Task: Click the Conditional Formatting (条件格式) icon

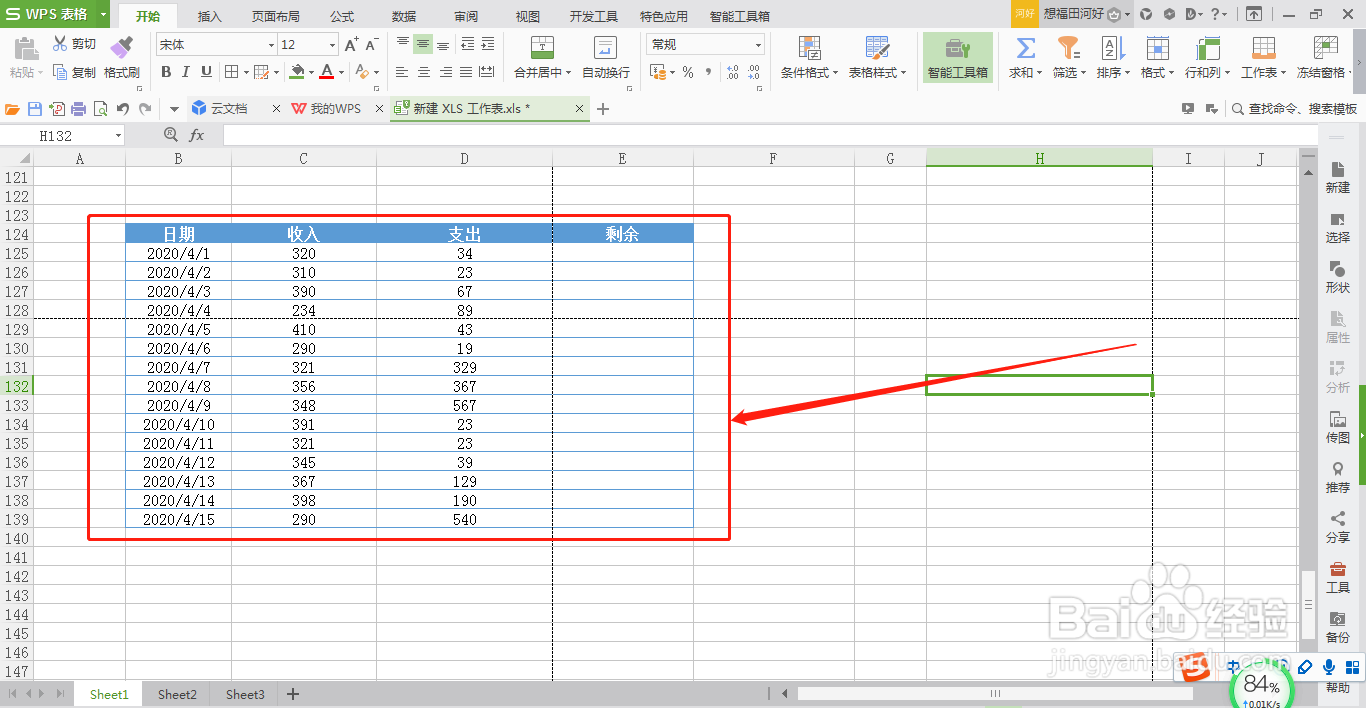Action: click(809, 48)
